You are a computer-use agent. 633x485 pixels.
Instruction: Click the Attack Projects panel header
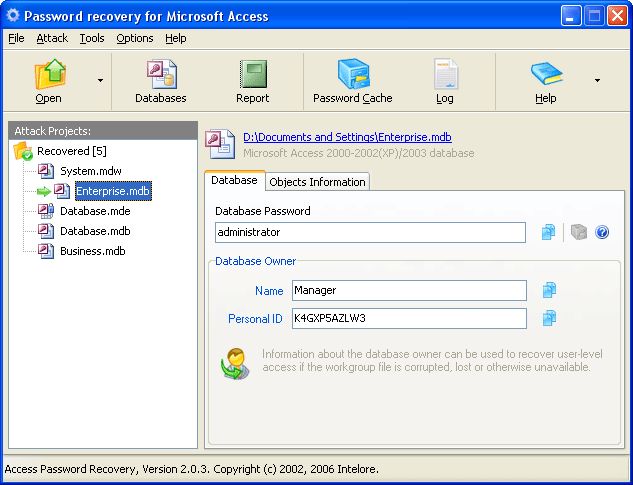[x=103, y=131]
